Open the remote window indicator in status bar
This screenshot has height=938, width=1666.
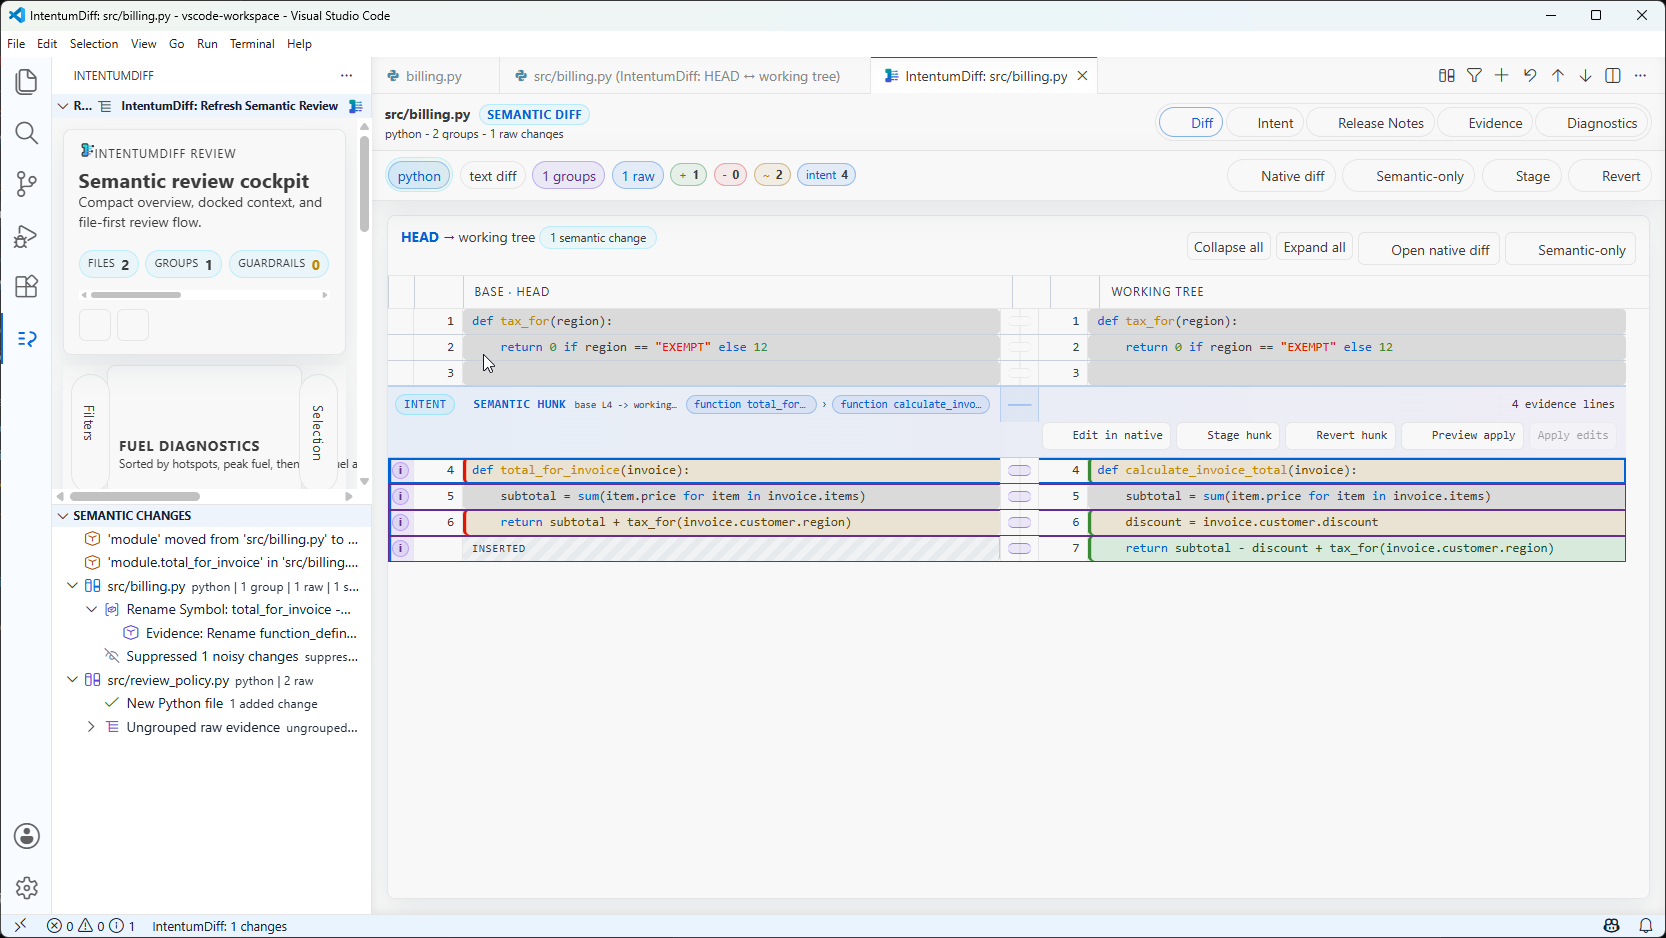[20, 926]
